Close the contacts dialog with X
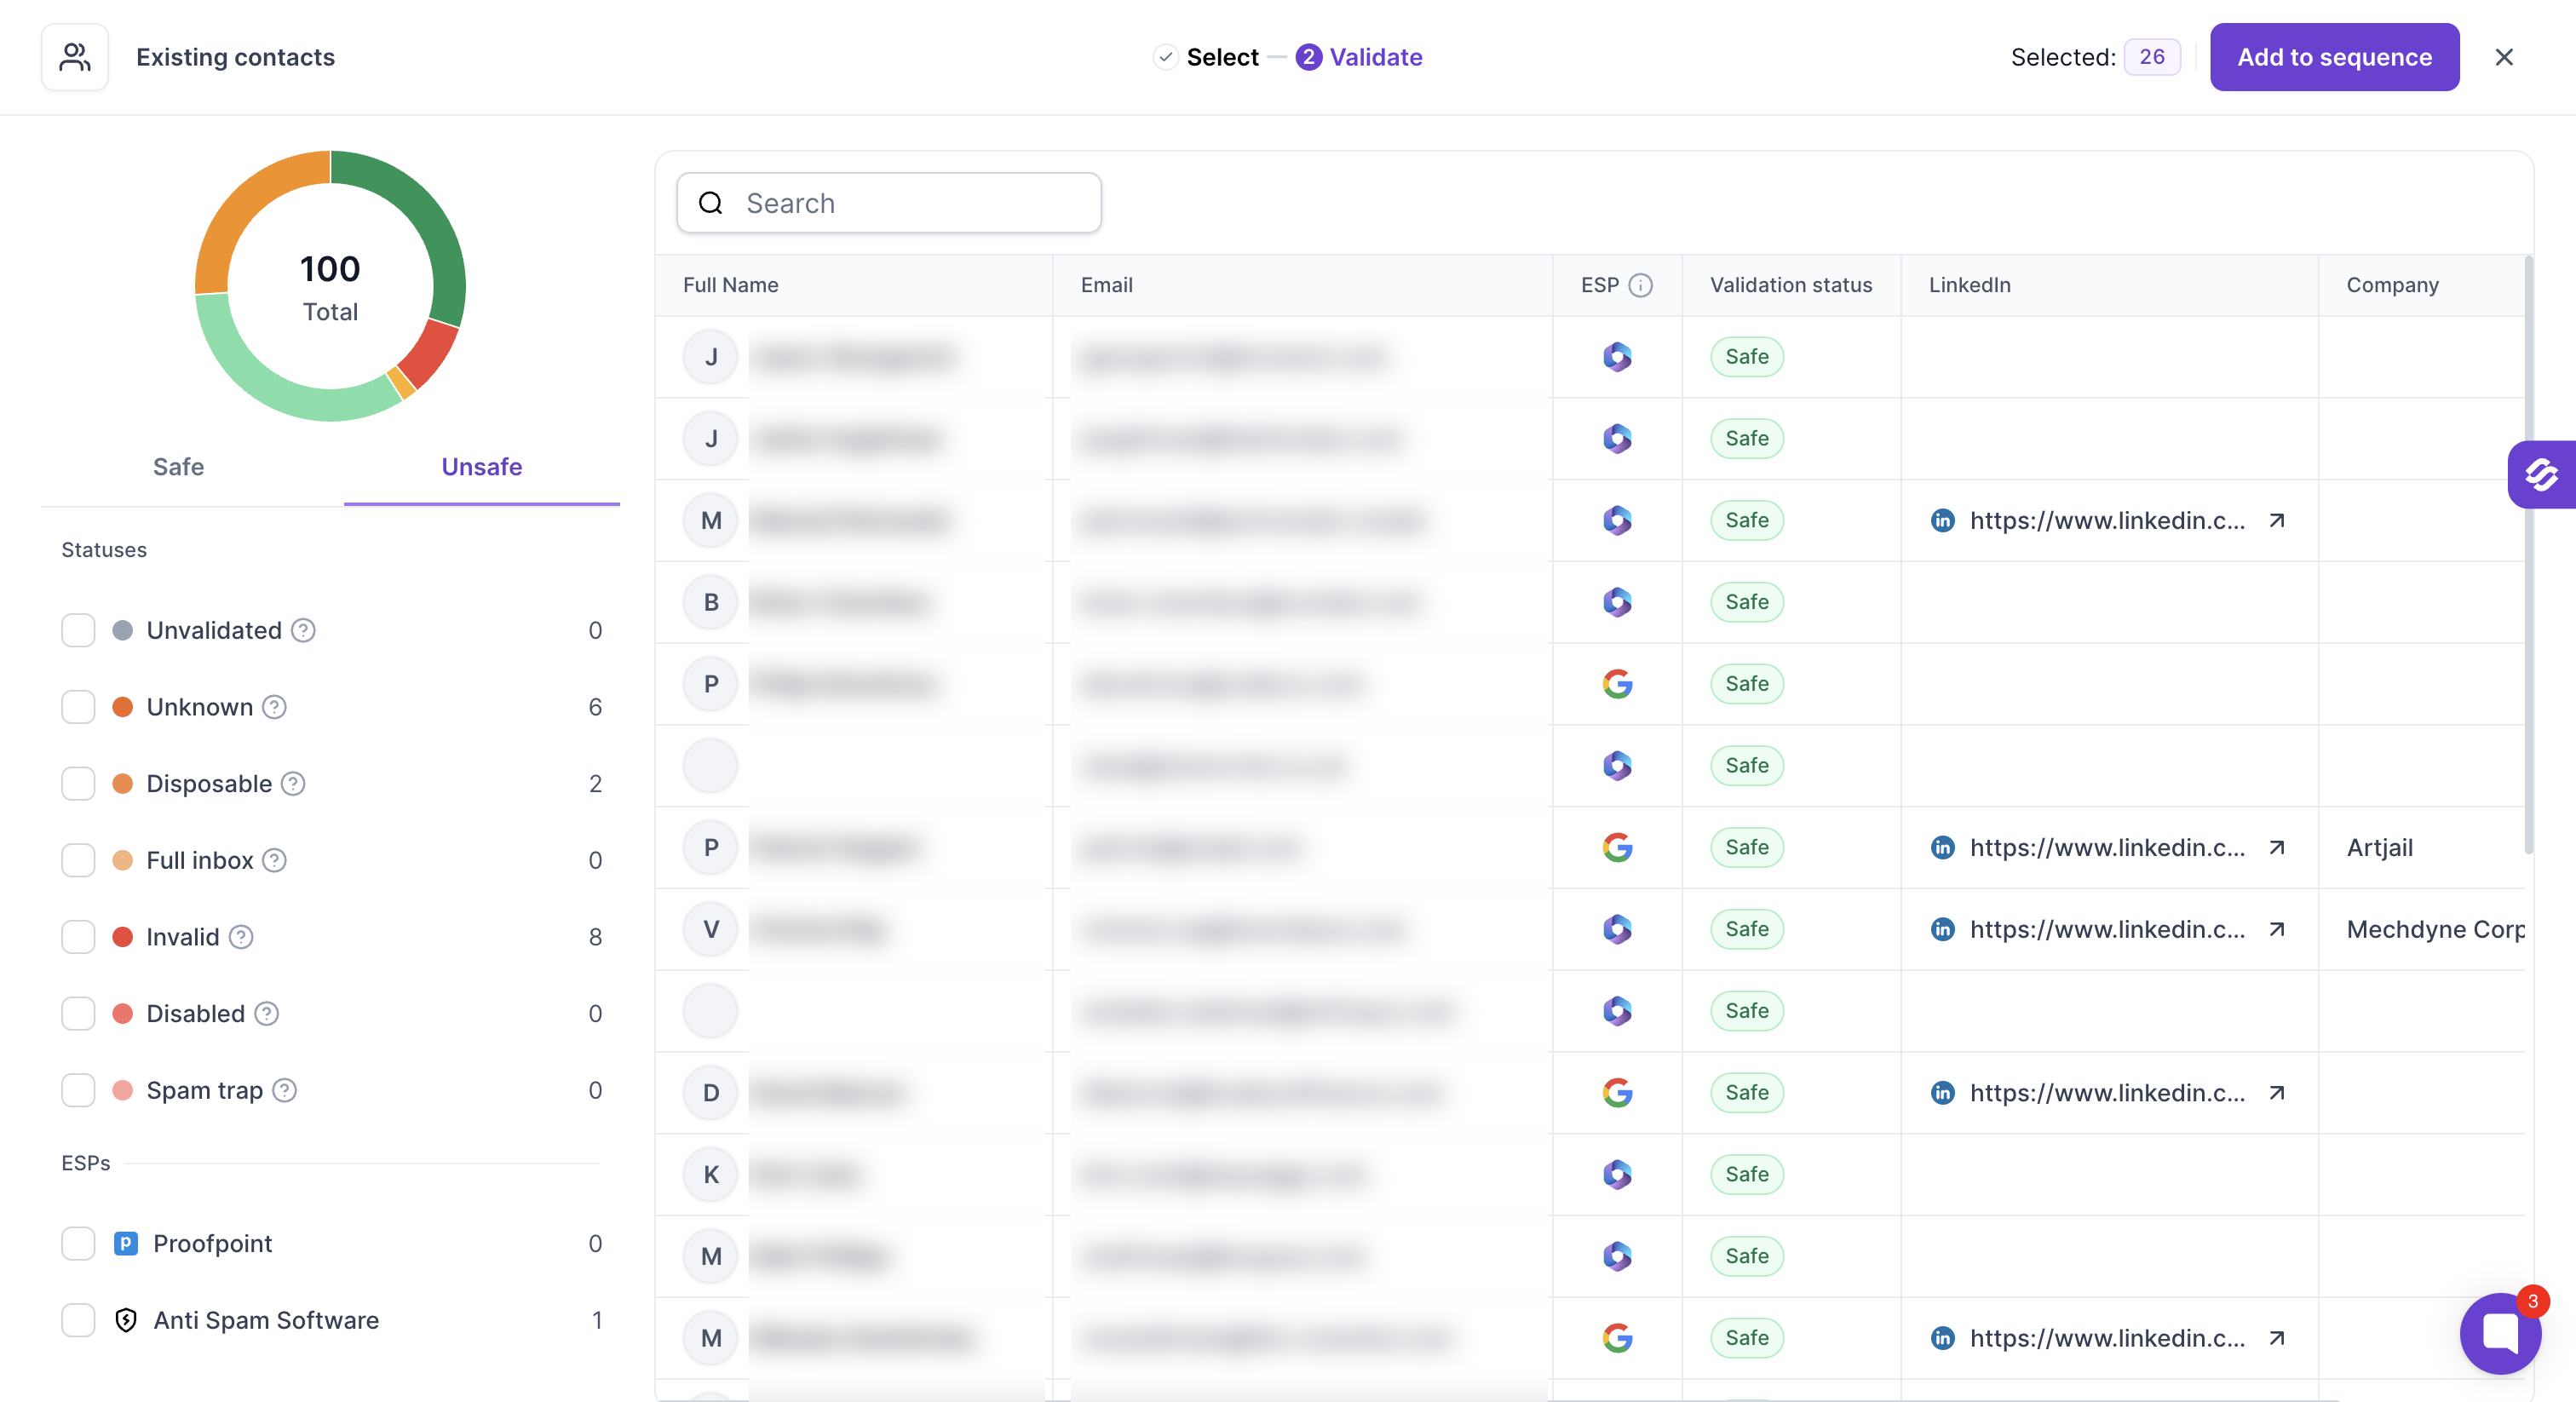Viewport: 2576px width, 1402px height. tap(2504, 57)
